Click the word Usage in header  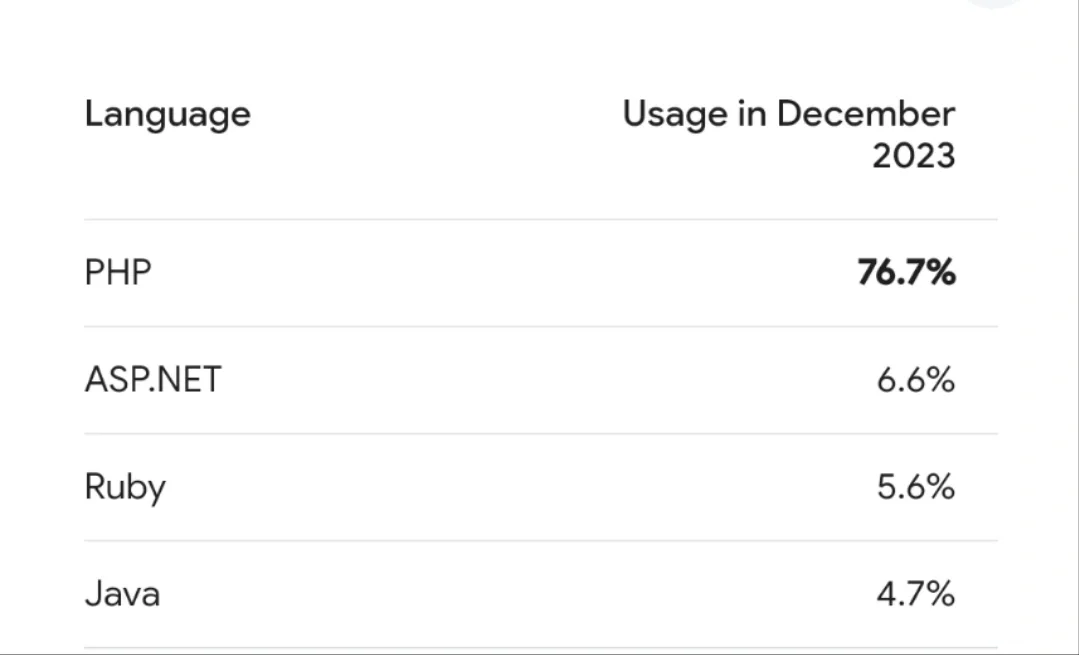point(676,114)
